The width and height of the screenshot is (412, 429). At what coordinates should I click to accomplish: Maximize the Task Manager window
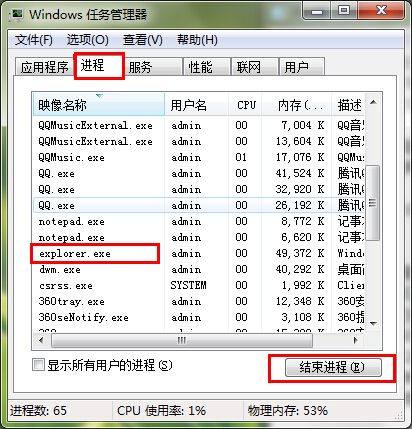pos(344,11)
